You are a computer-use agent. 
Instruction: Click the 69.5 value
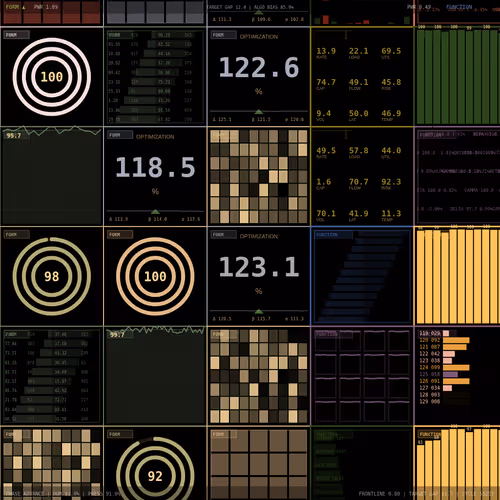(x=391, y=51)
